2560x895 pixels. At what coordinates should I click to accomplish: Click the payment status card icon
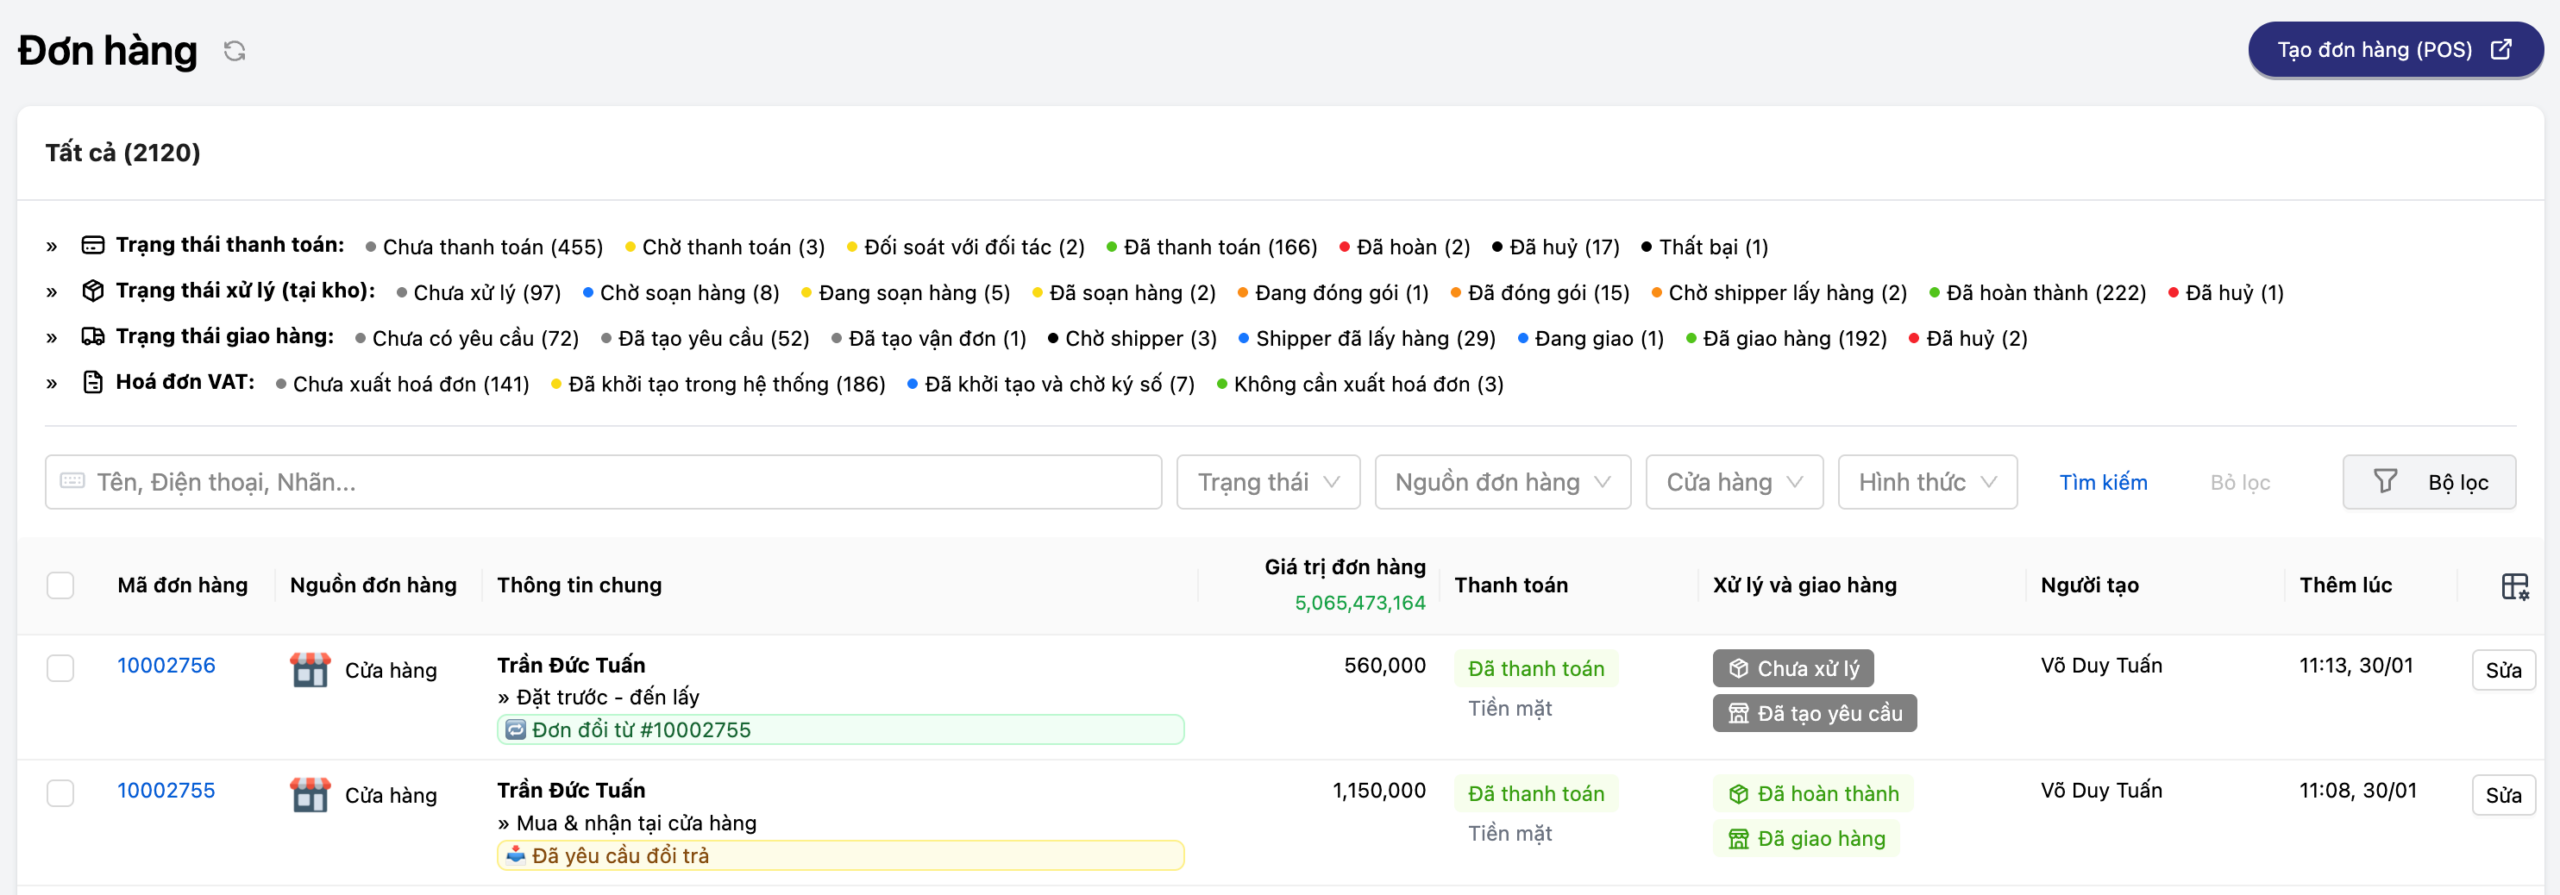pos(93,245)
